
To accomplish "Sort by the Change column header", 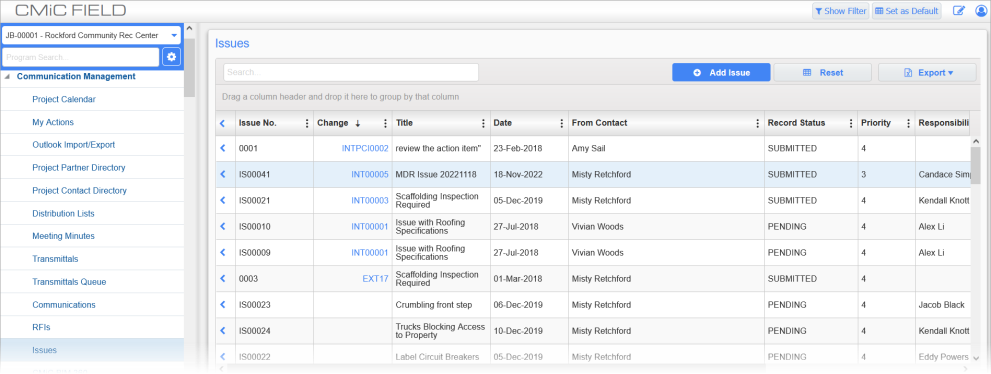I will click(x=332, y=123).
